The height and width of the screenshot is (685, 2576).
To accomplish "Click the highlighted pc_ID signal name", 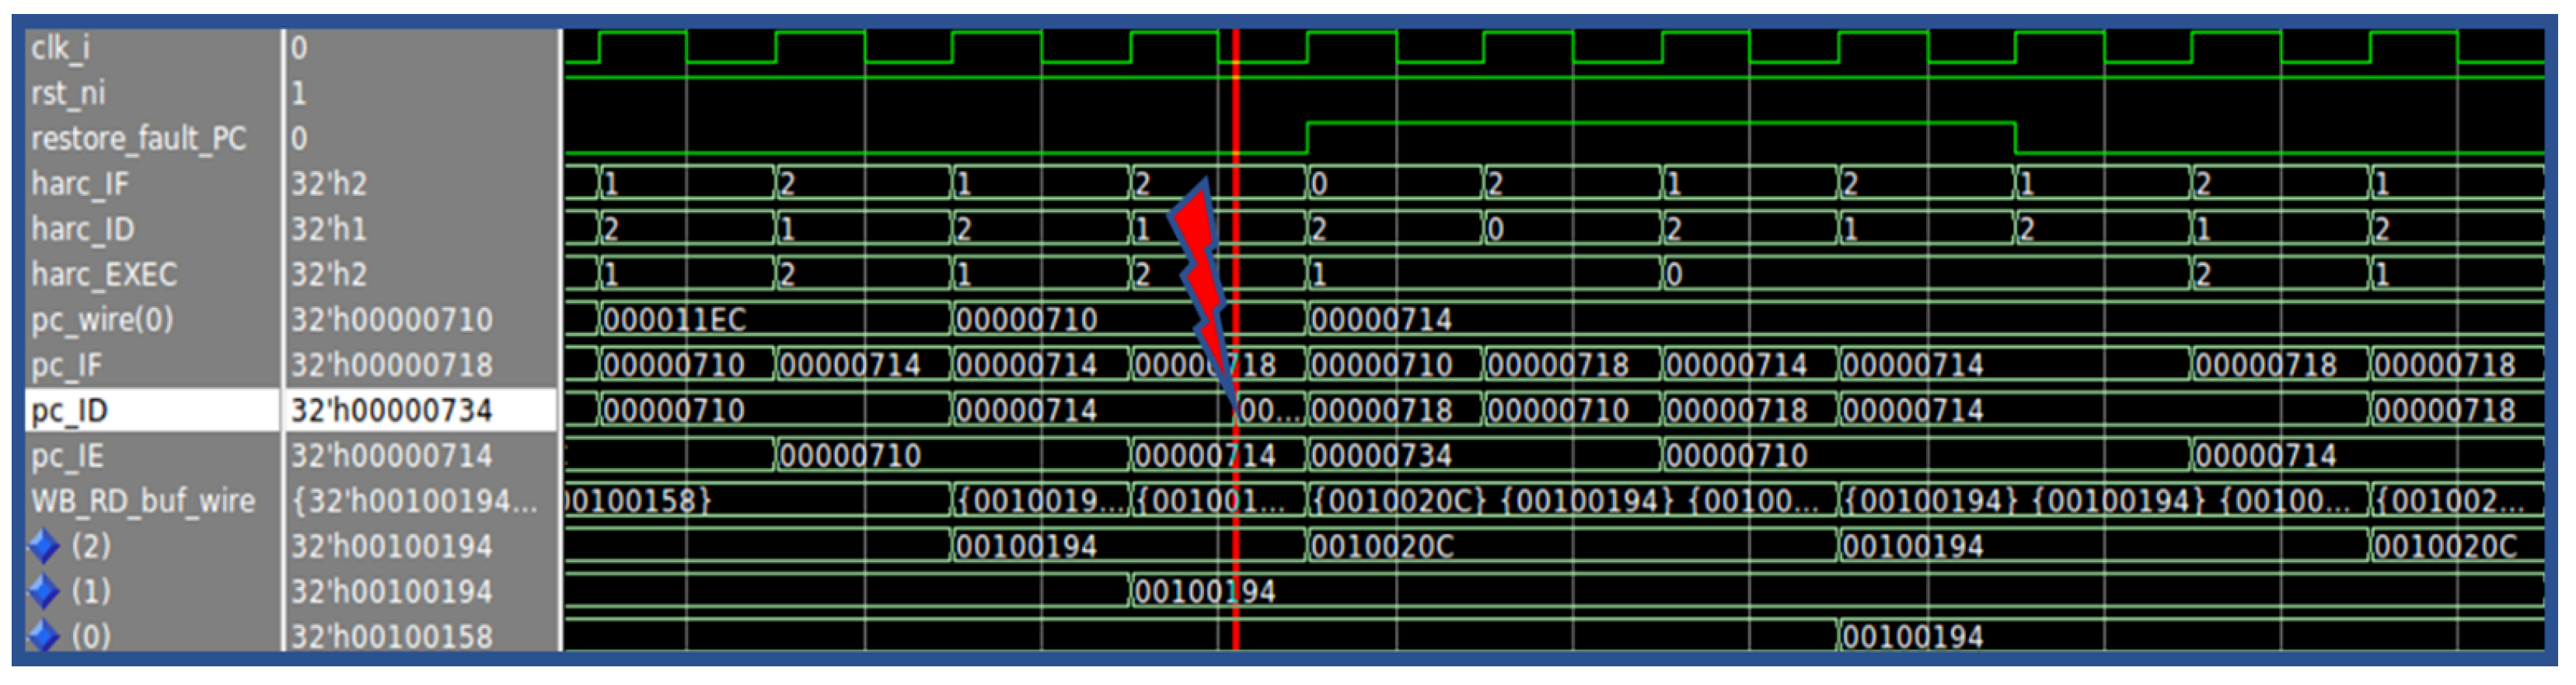I will click(x=69, y=410).
